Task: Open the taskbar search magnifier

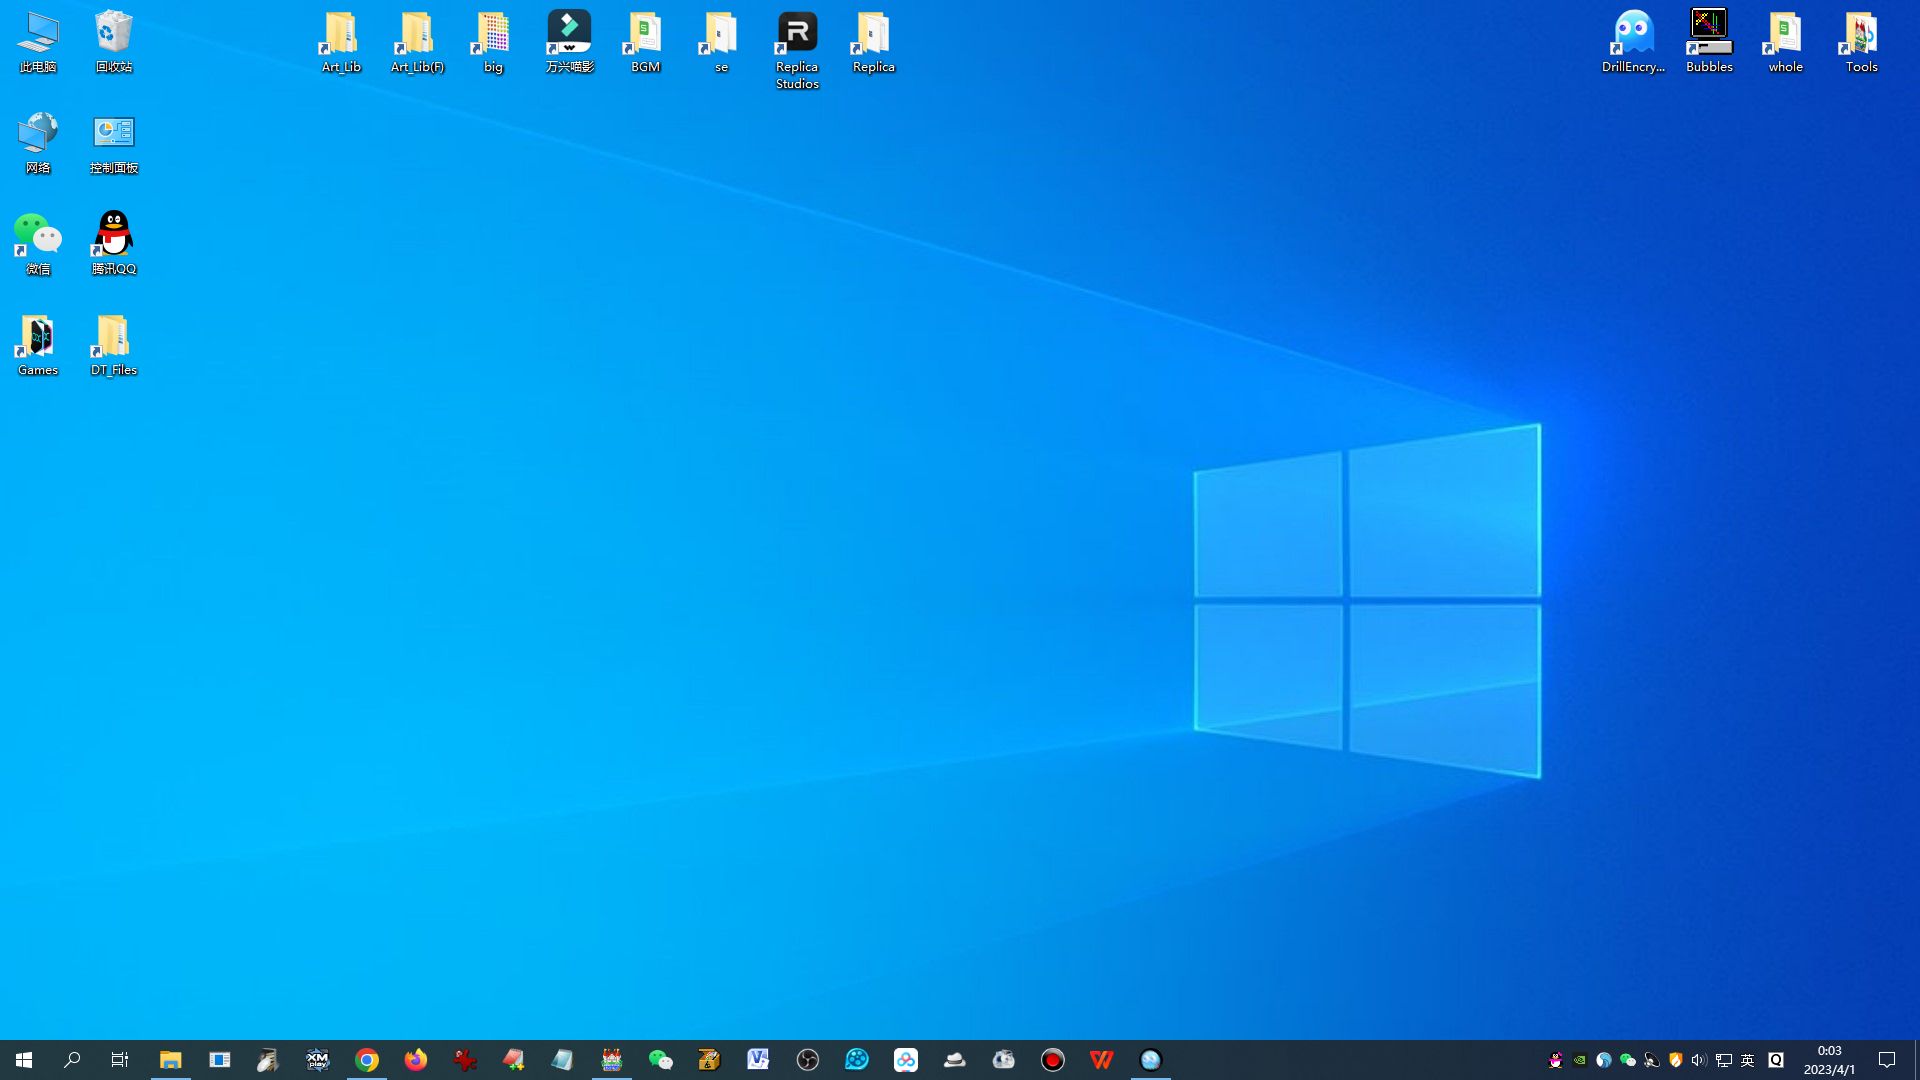Action: (72, 1060)
